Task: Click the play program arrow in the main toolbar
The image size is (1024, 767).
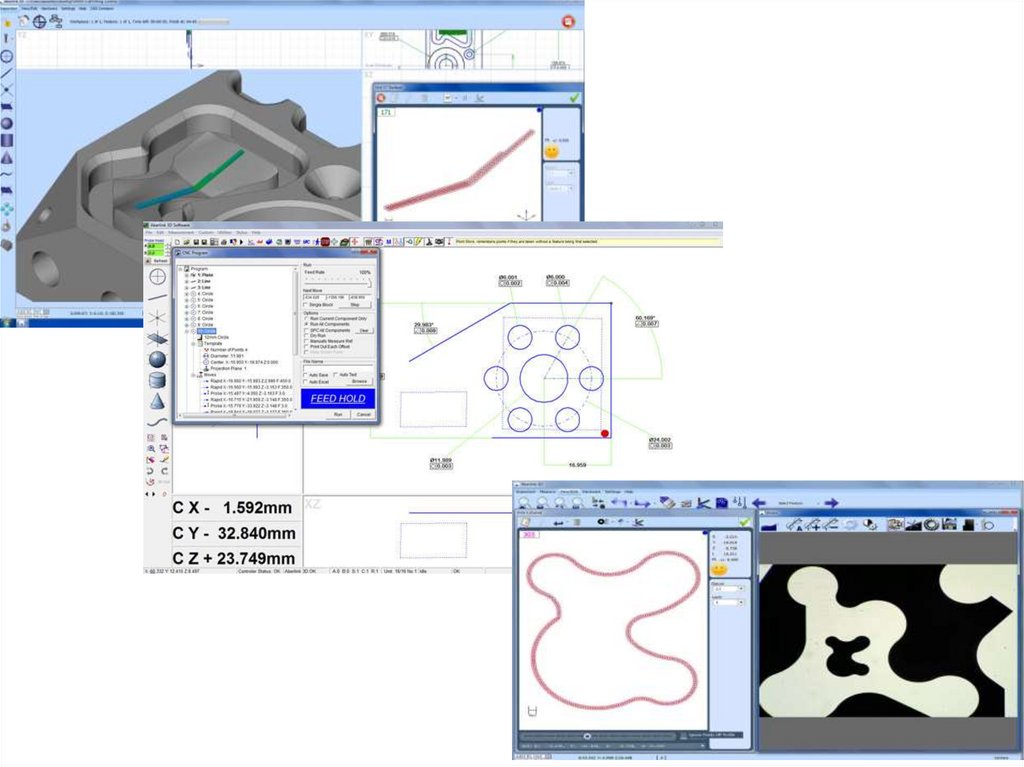Action: point(241,242)
